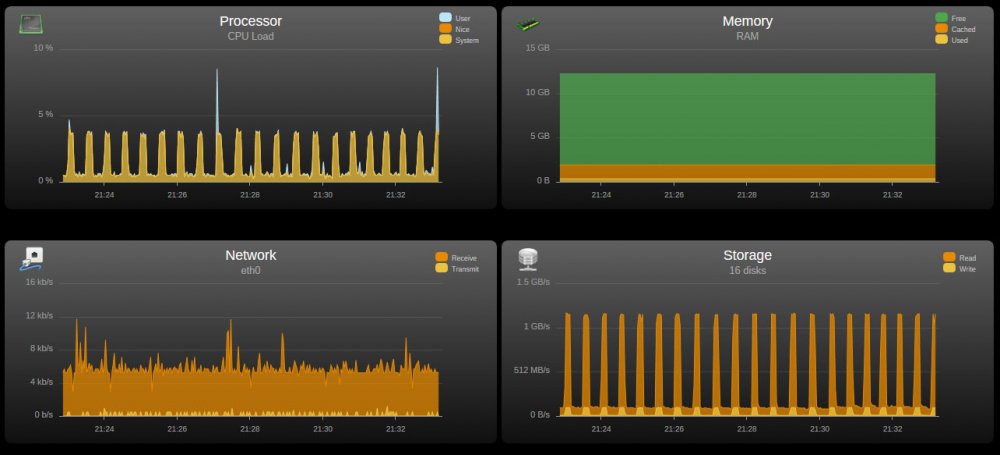This screenshot has width=1000, height=455.
Task: Click the 21:24 time label in Processor chart
Action: pyautogui.click(x=105, y=195)
